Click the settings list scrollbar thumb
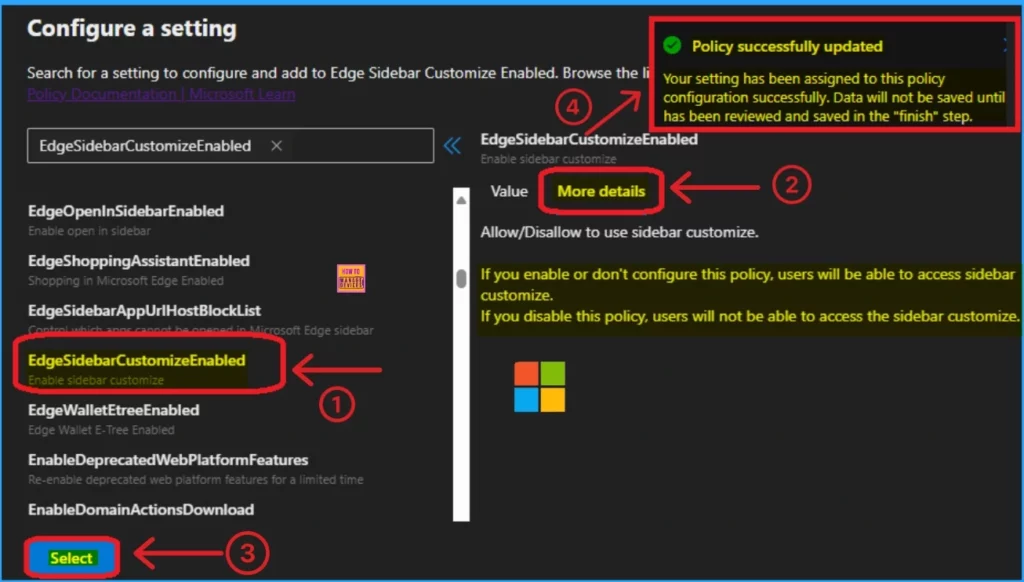Screen dimensions: 1024x582 click(x=461, y=278)
